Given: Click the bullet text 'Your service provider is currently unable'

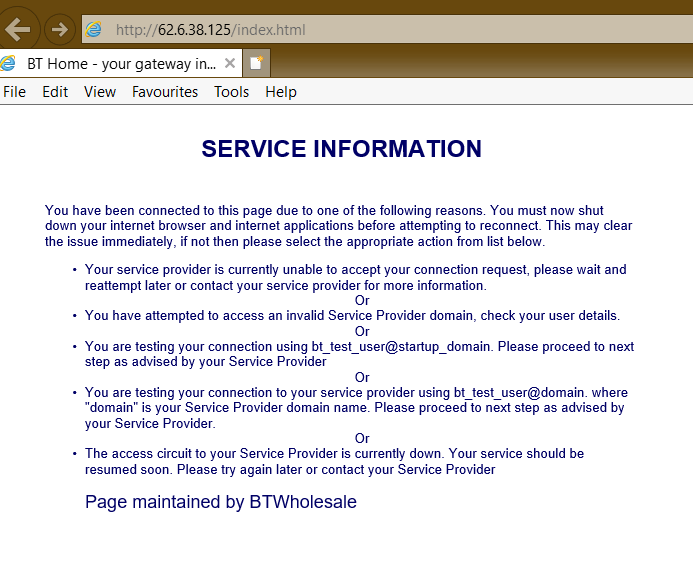Looking at the screenshot, I should pyautogui.click(x=355, y=277).
